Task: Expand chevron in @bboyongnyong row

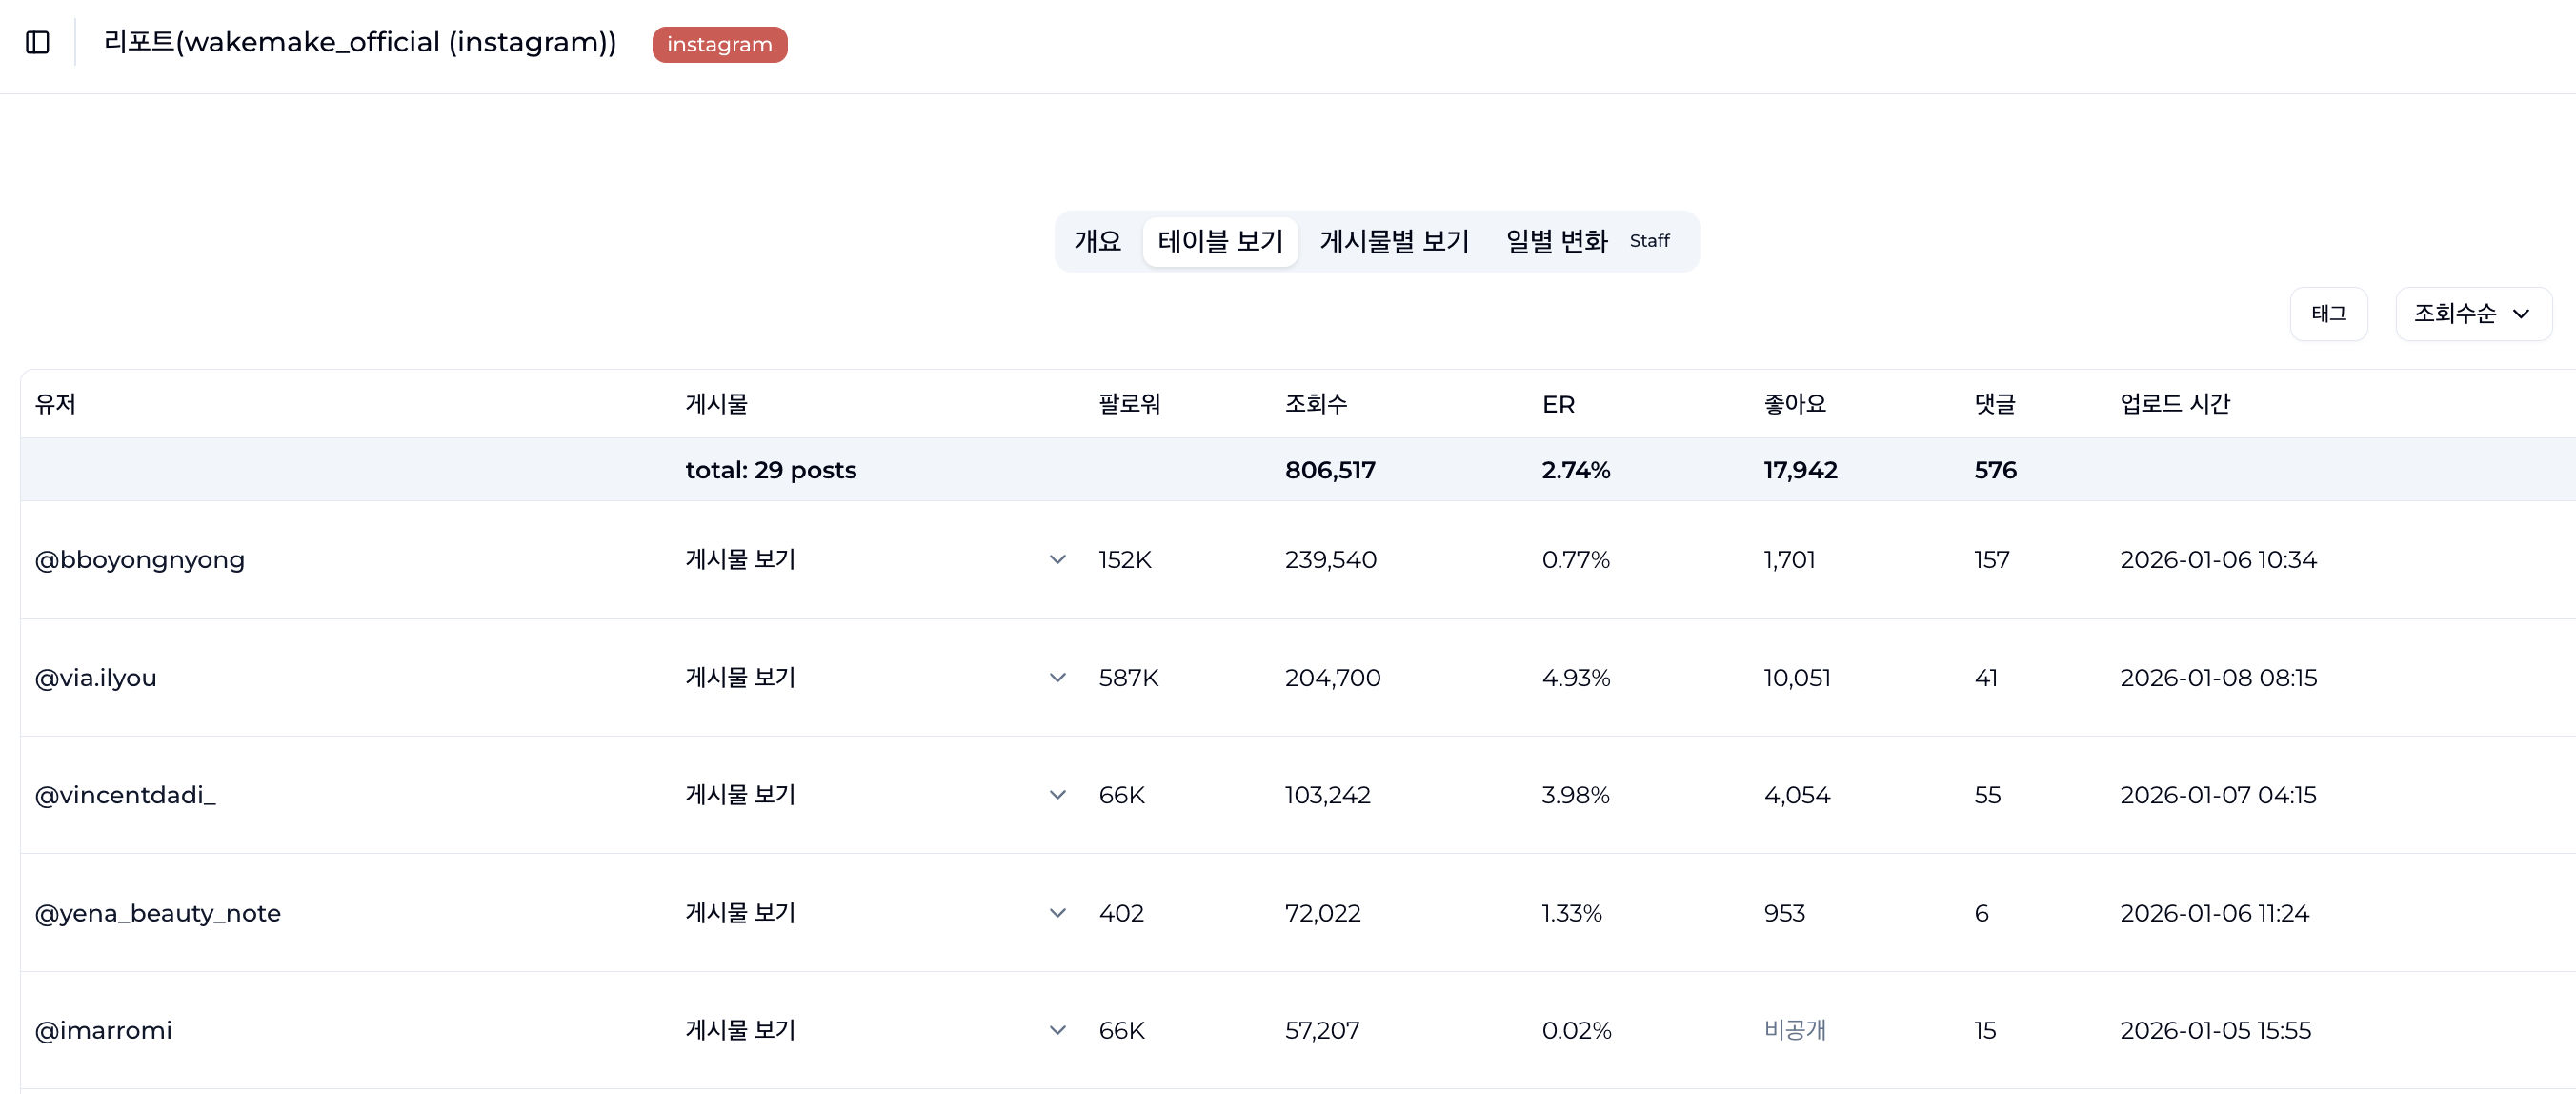Action: pos(1057,560)
